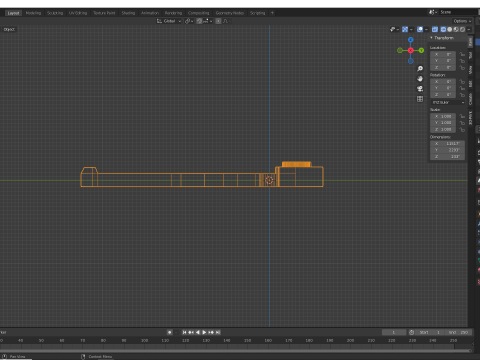Open Options dropdown in viewport header
The image size is (480, 360).
pos(462,21)
